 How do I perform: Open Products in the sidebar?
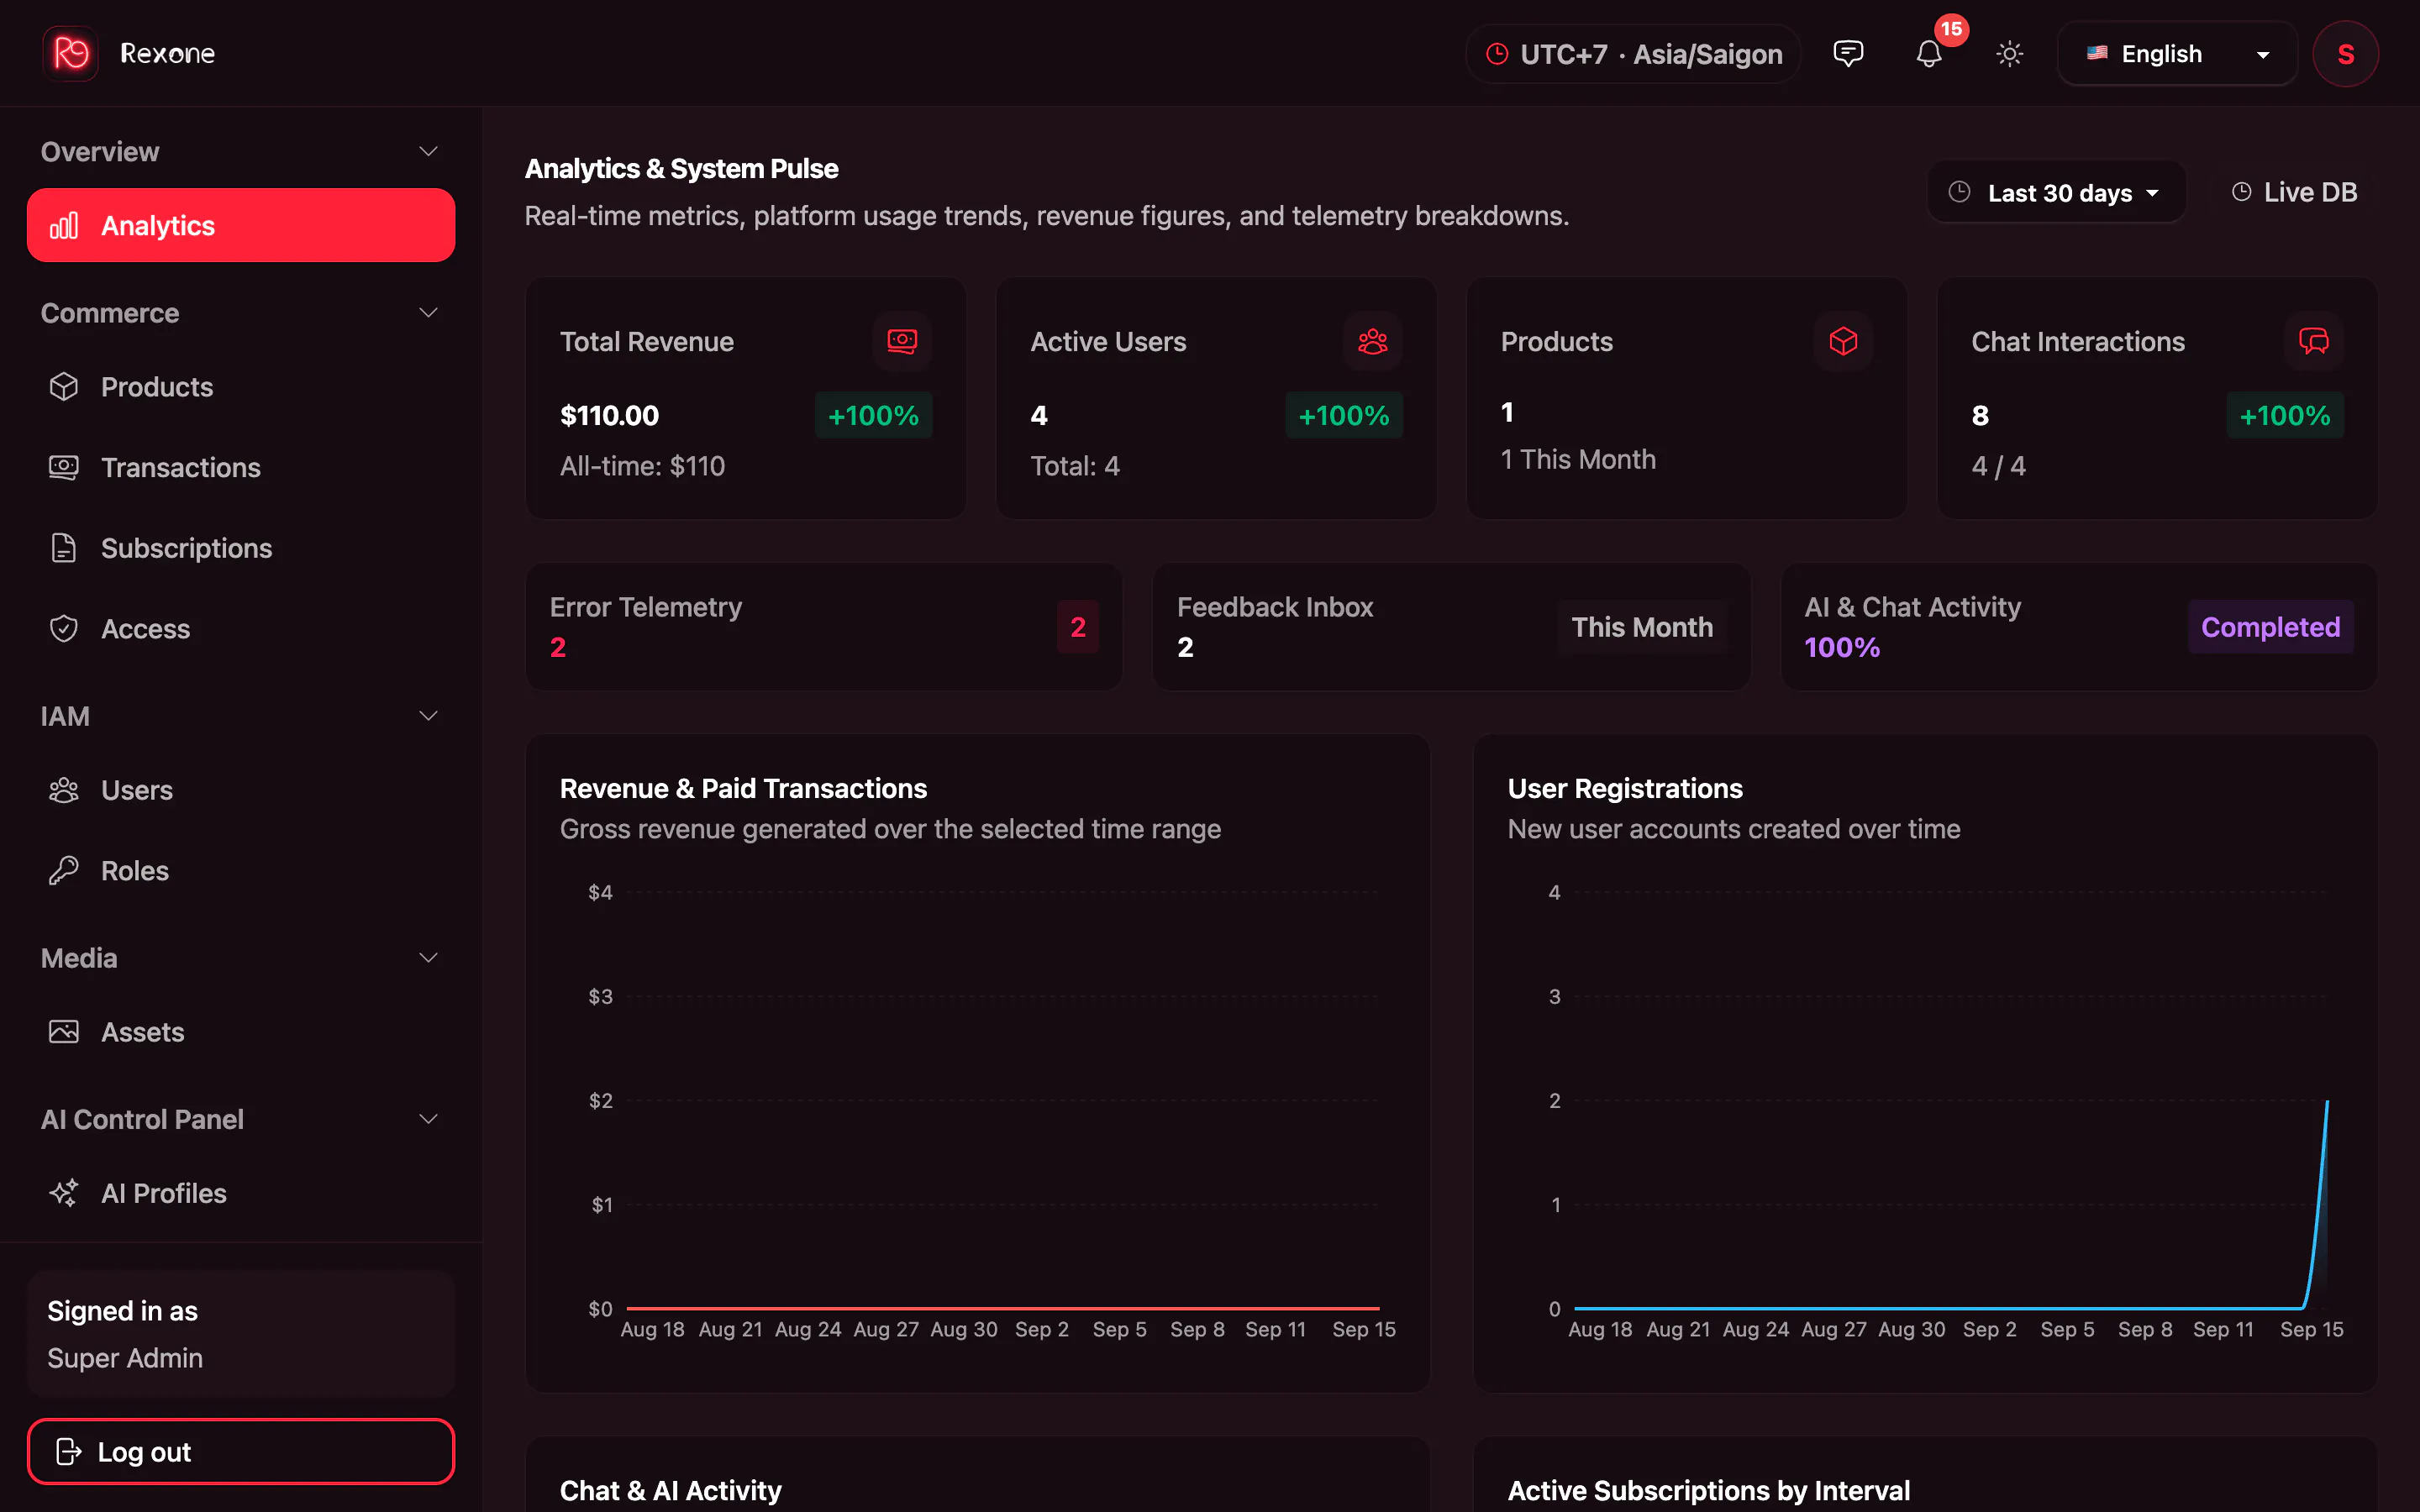click(241, 387)
